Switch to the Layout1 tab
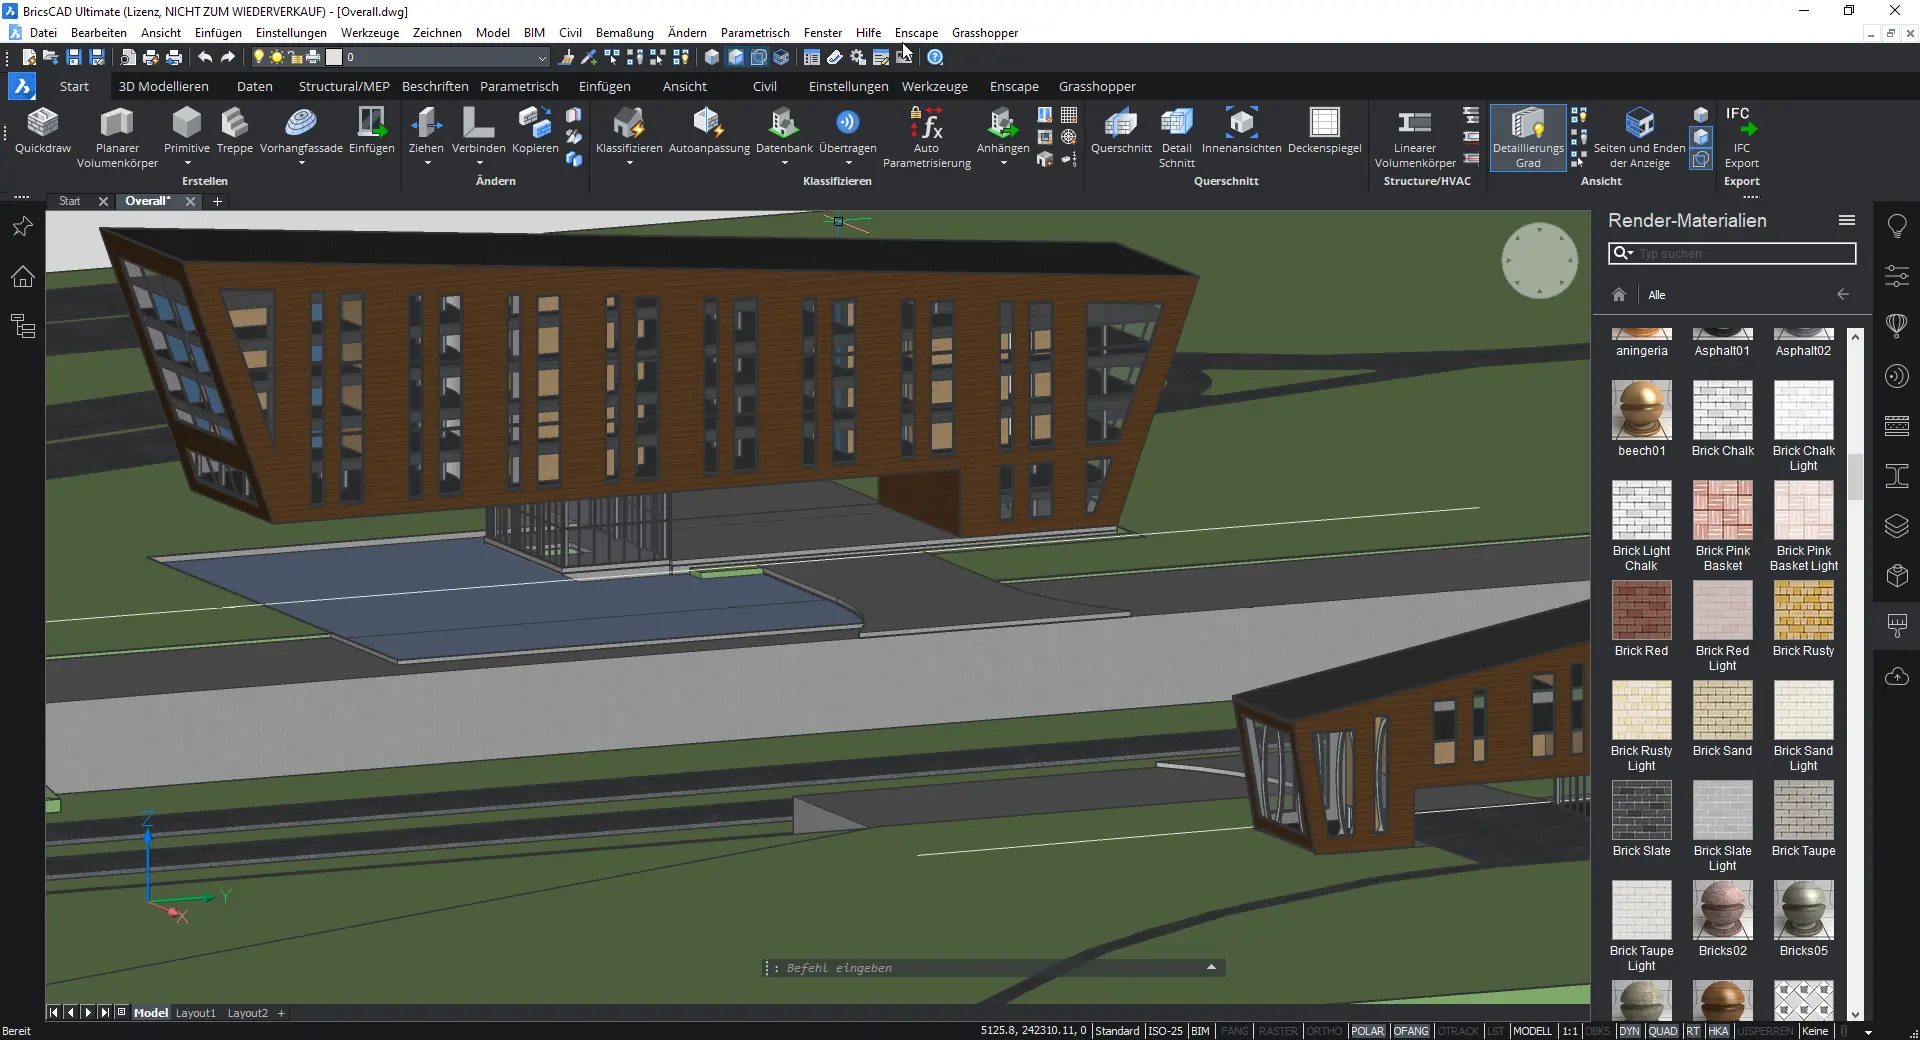The image size is (1920, 1040). pos(196,1013)
